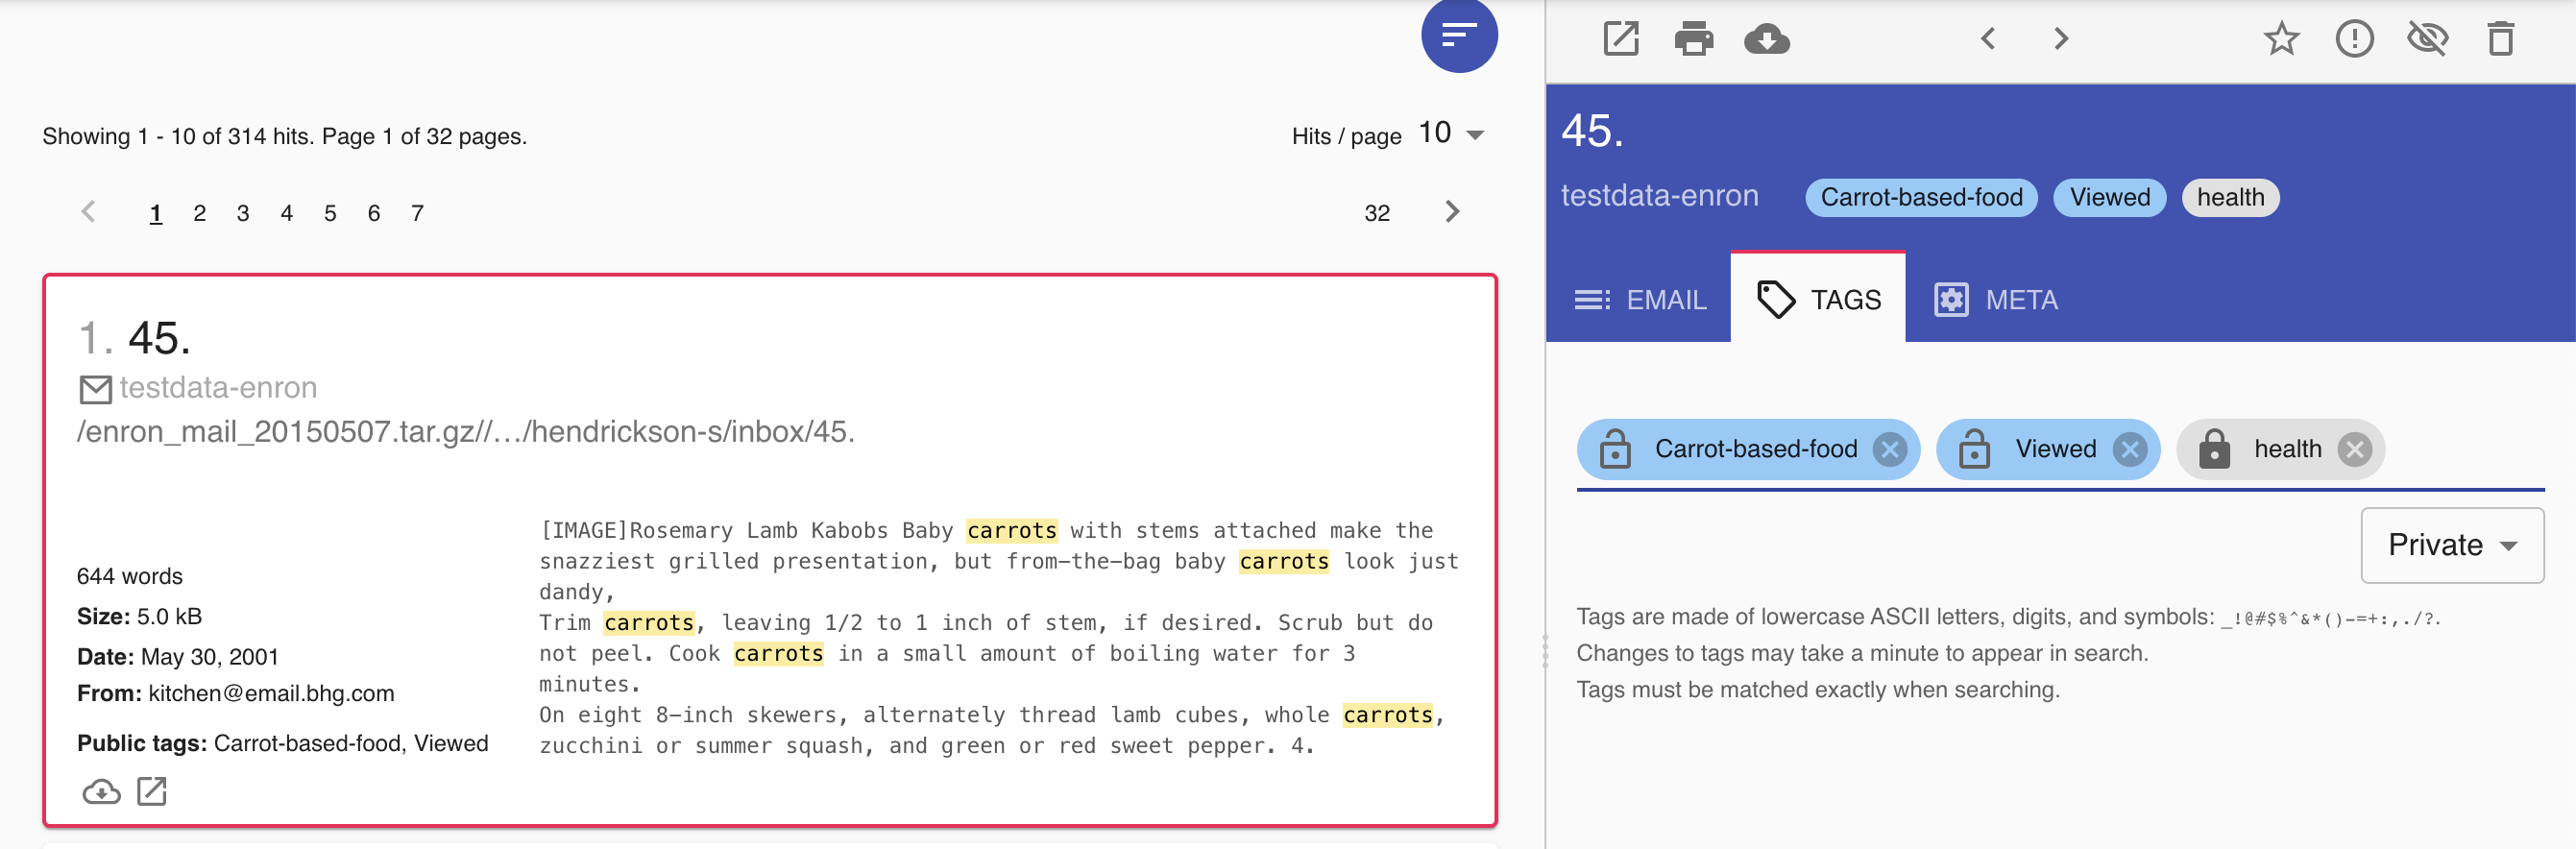Click the trash delete icon
This screenshot has height=849, width=2576.
[2500, 39]
